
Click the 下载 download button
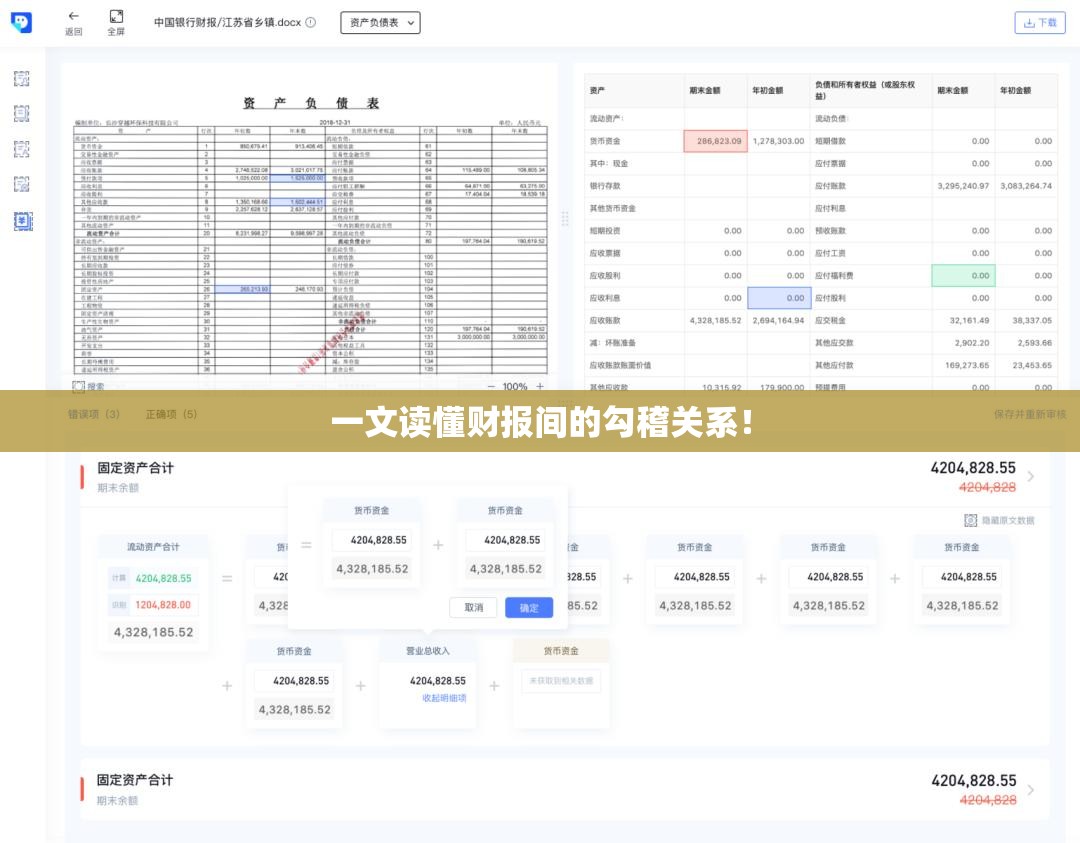coord(1040,23)
